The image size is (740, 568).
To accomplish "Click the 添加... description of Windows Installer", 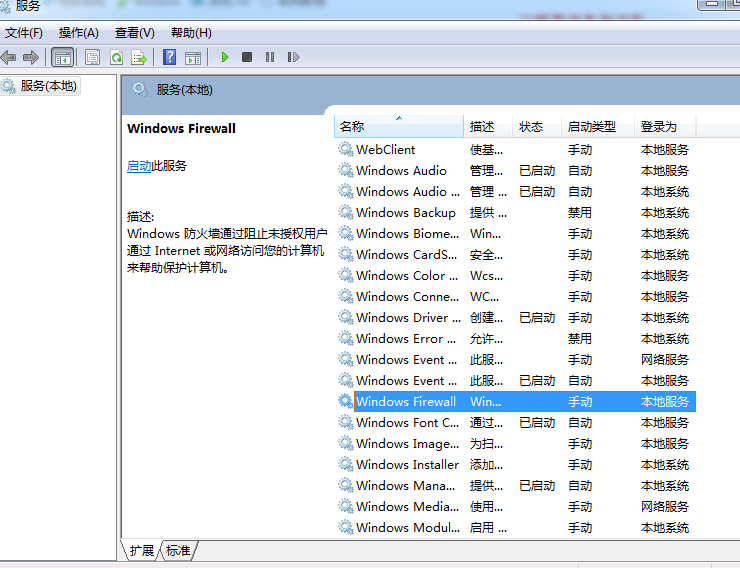I will (x=486, y=465).
